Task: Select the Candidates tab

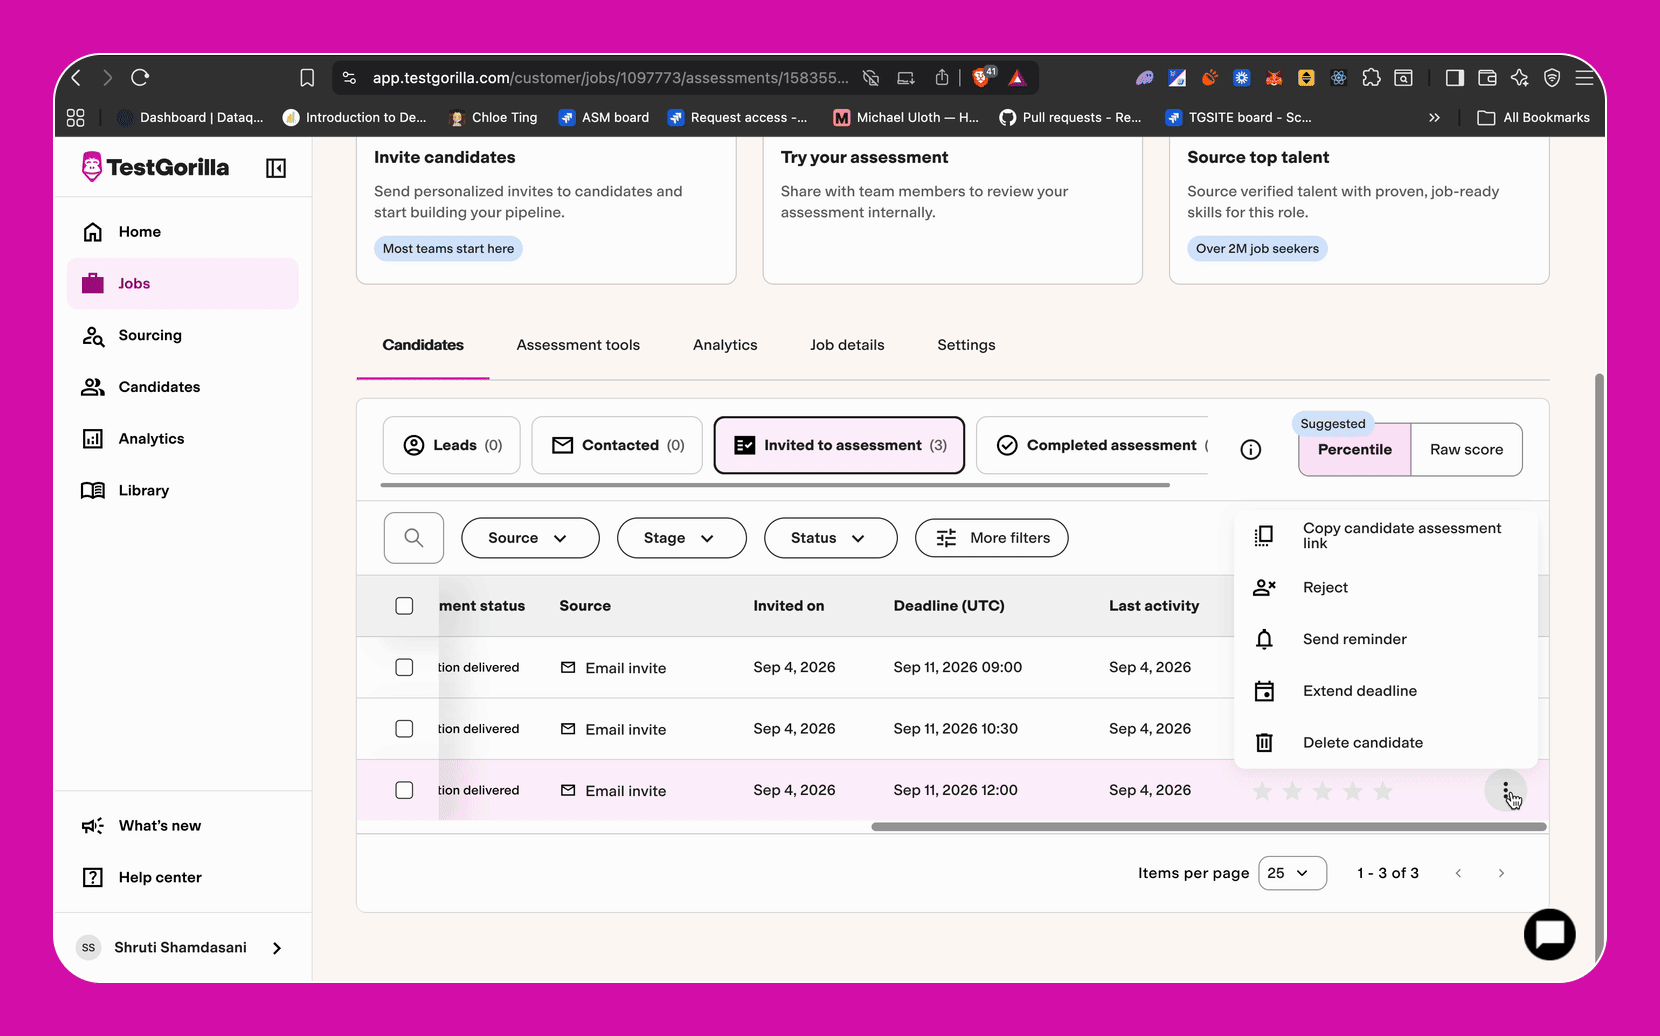Action: pos(423,345)
